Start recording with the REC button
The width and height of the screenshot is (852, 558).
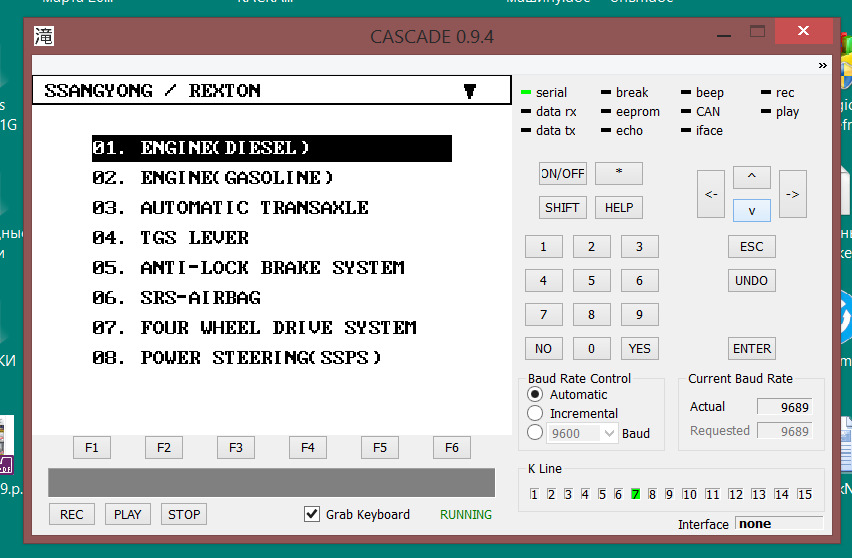point(72,515)
